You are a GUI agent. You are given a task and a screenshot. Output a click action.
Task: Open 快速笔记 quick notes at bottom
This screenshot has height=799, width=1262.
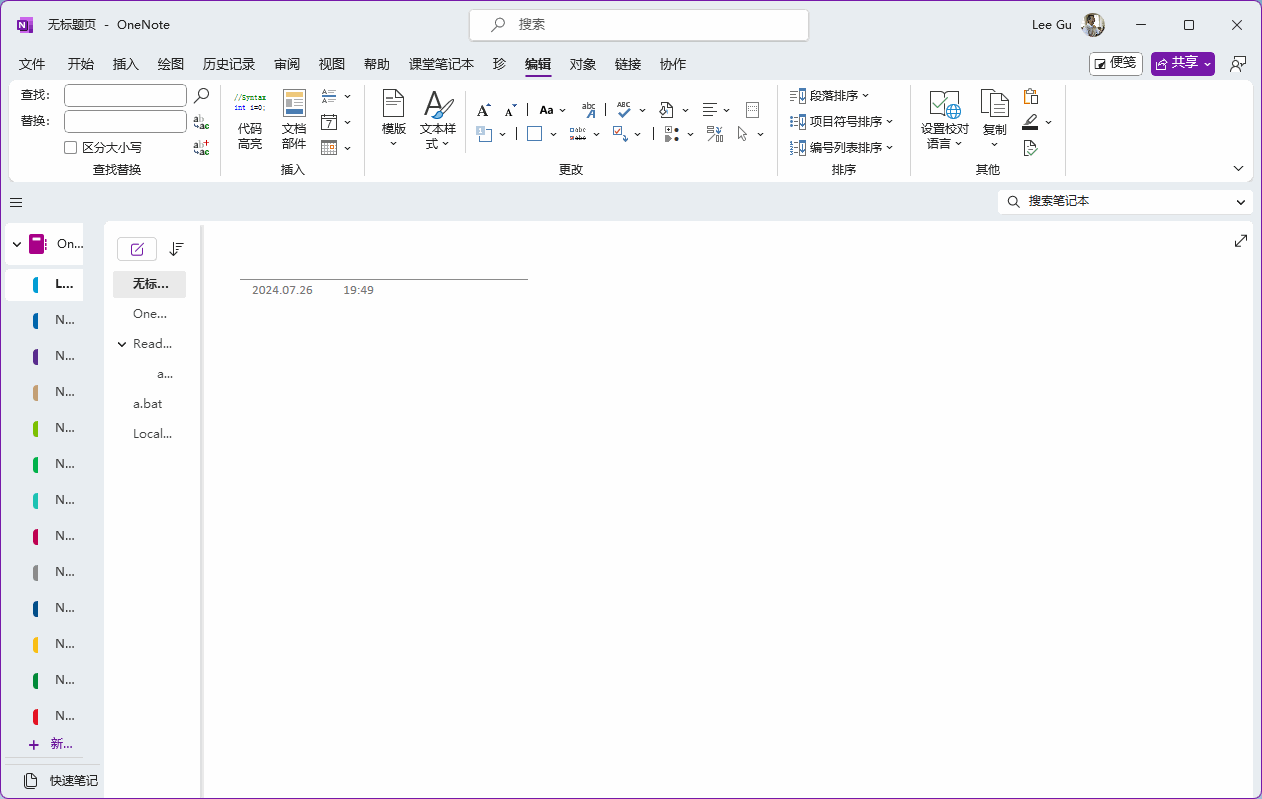tap(61, 780)
